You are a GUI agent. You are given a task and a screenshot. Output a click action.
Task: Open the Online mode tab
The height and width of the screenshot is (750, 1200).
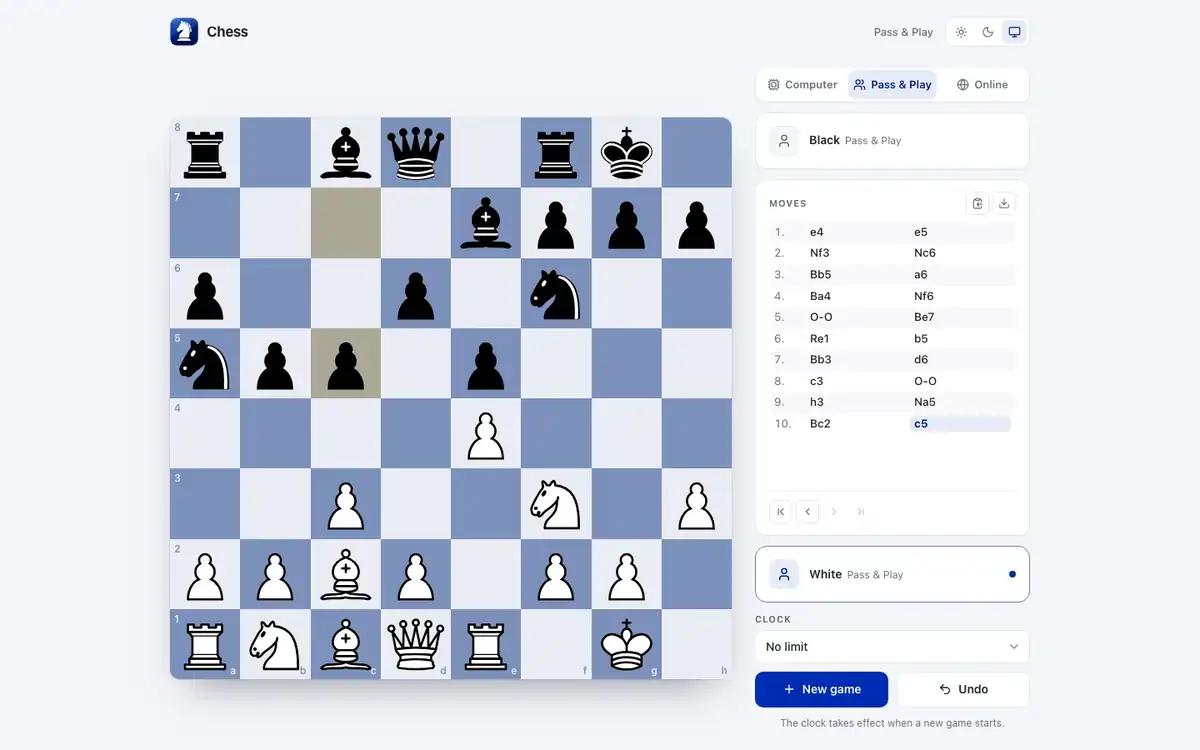pyautogui.click(x=982, y=85)
